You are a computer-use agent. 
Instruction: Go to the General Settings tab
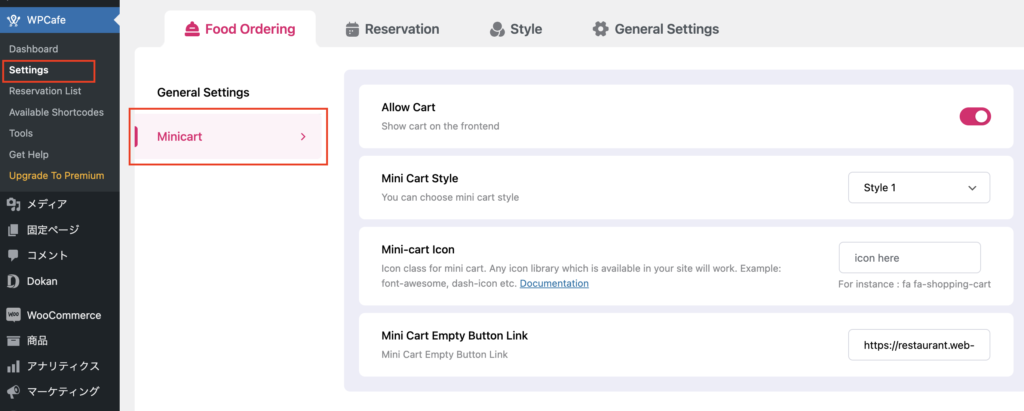click(655, 29)
